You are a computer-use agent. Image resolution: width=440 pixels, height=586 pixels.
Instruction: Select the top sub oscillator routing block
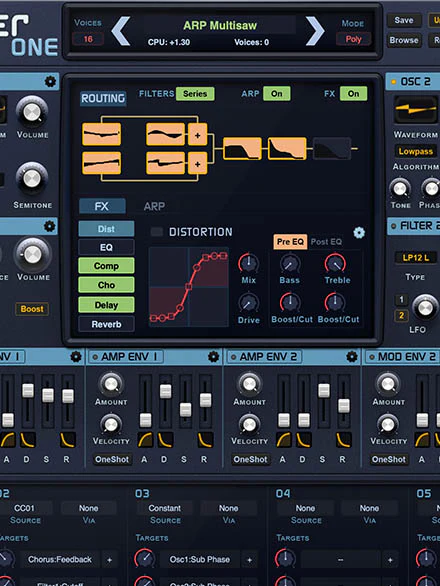click(165, 134)
